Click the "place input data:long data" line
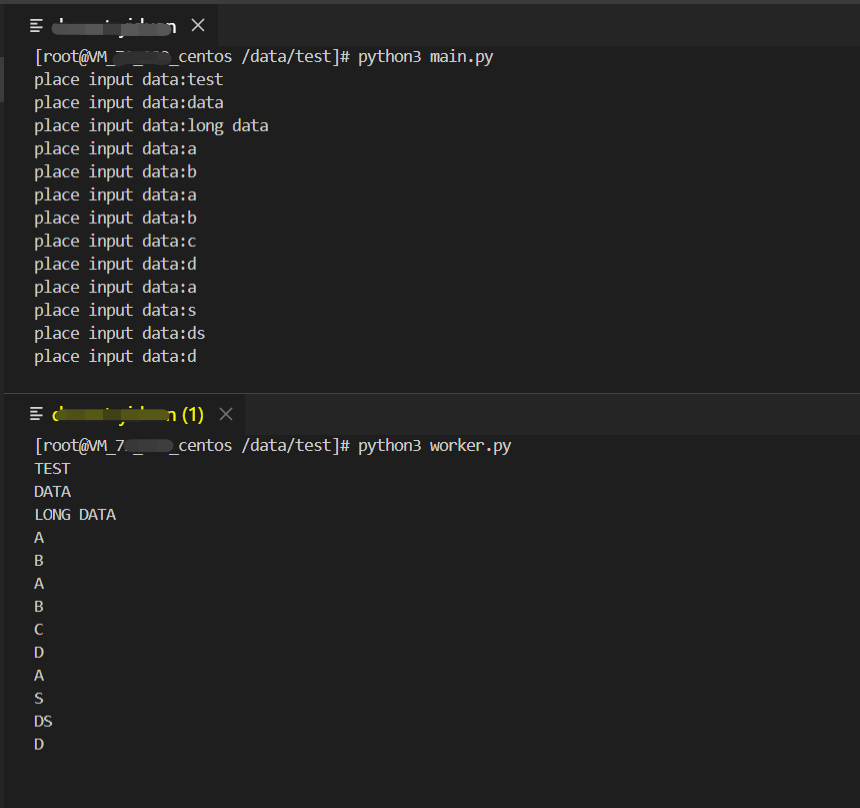The image size is (860, 808). (x=151, y=126)
